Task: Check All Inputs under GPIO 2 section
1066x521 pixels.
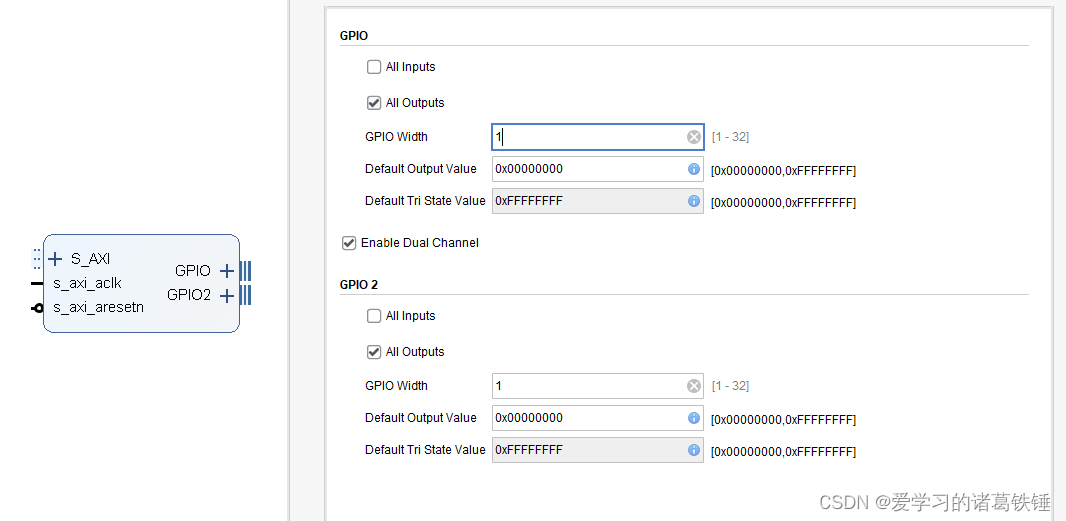Action: pos(374,316)
